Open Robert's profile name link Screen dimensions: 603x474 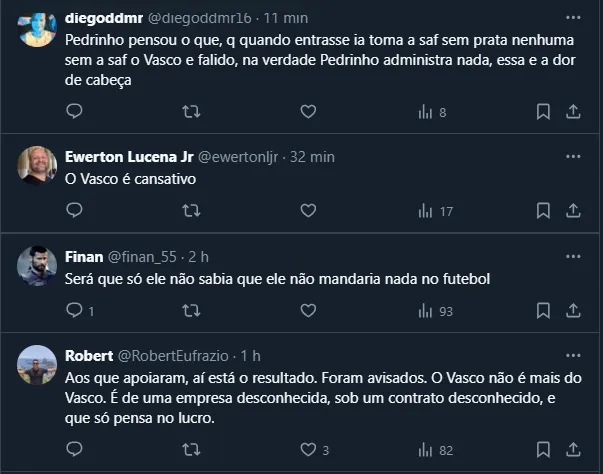[89, 355]
